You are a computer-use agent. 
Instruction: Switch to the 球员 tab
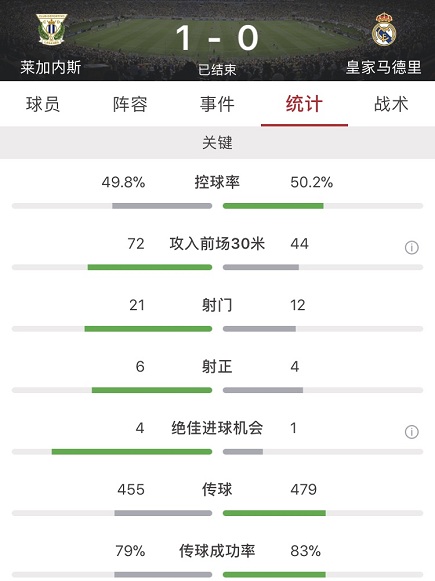[43, 104]
